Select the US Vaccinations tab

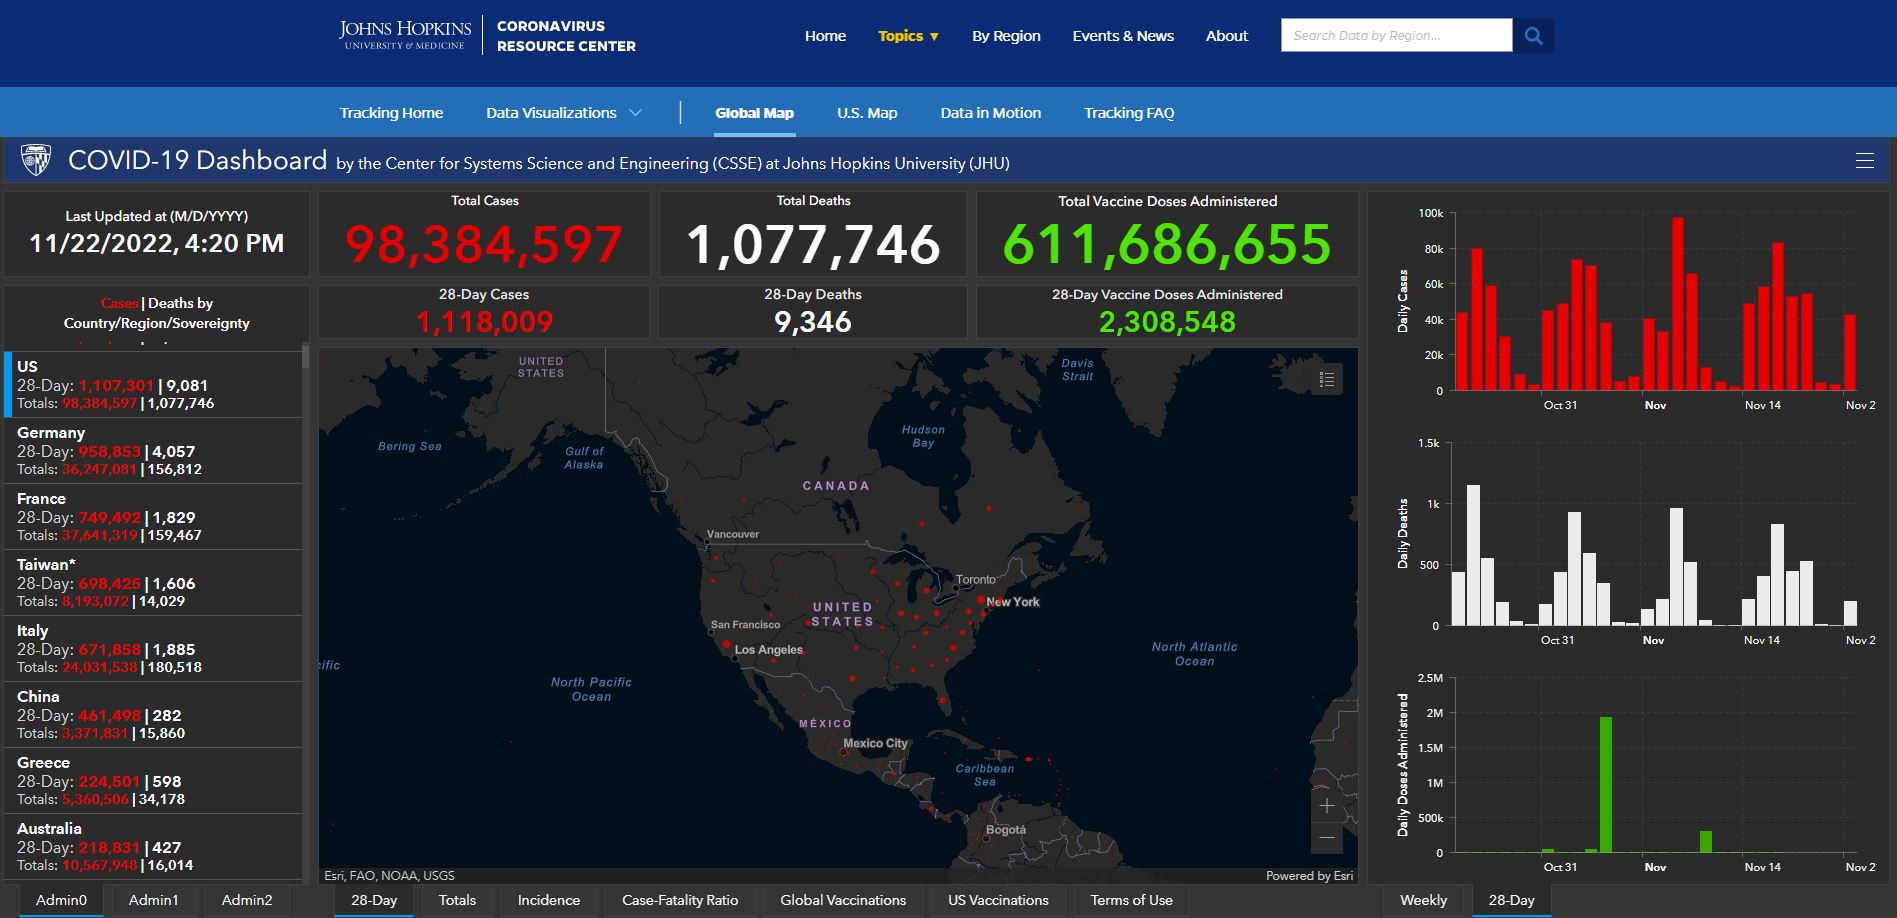[x=998, y=900]
